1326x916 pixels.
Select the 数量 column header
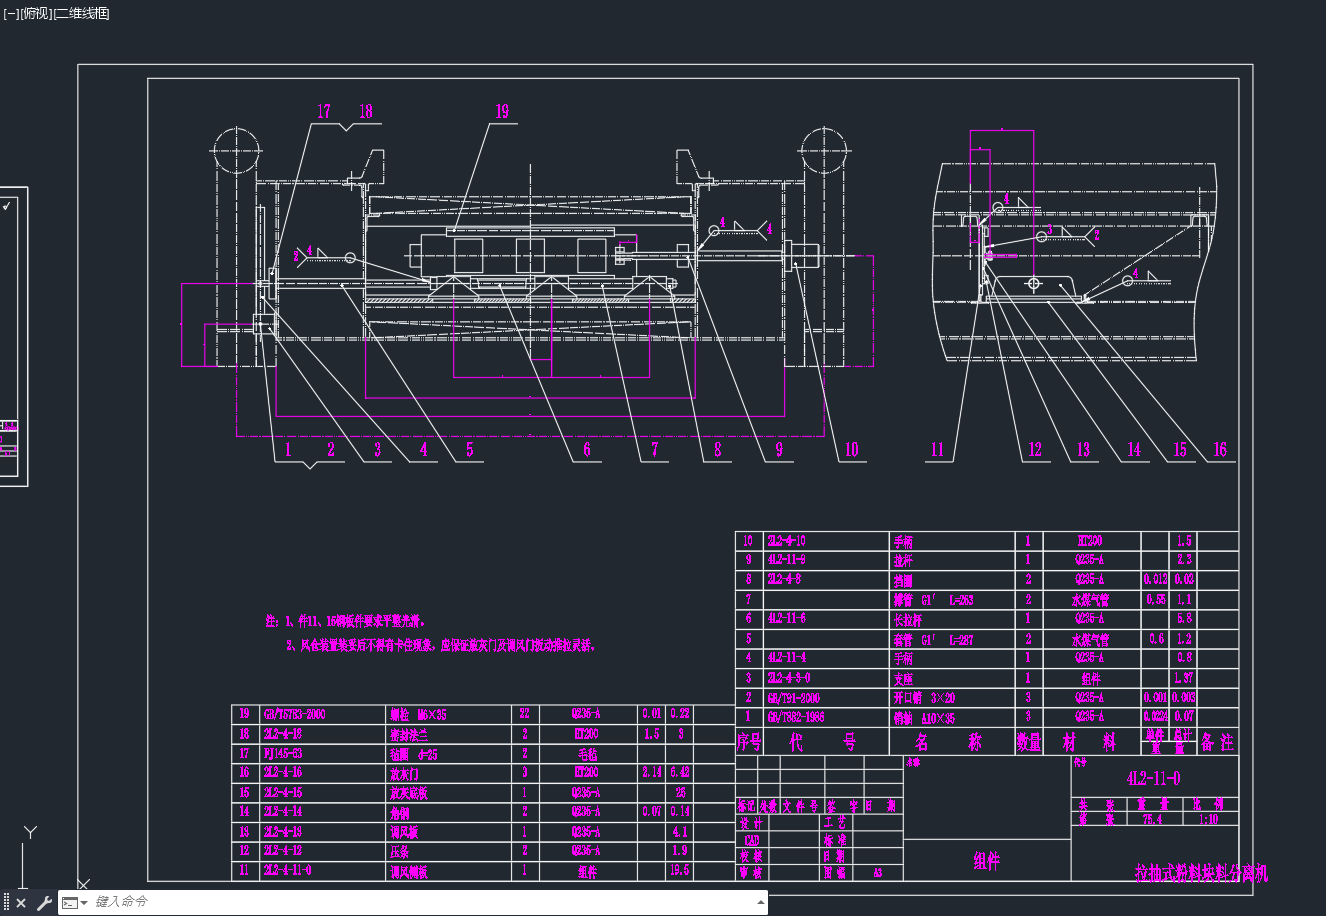[x=1029, y=742]
